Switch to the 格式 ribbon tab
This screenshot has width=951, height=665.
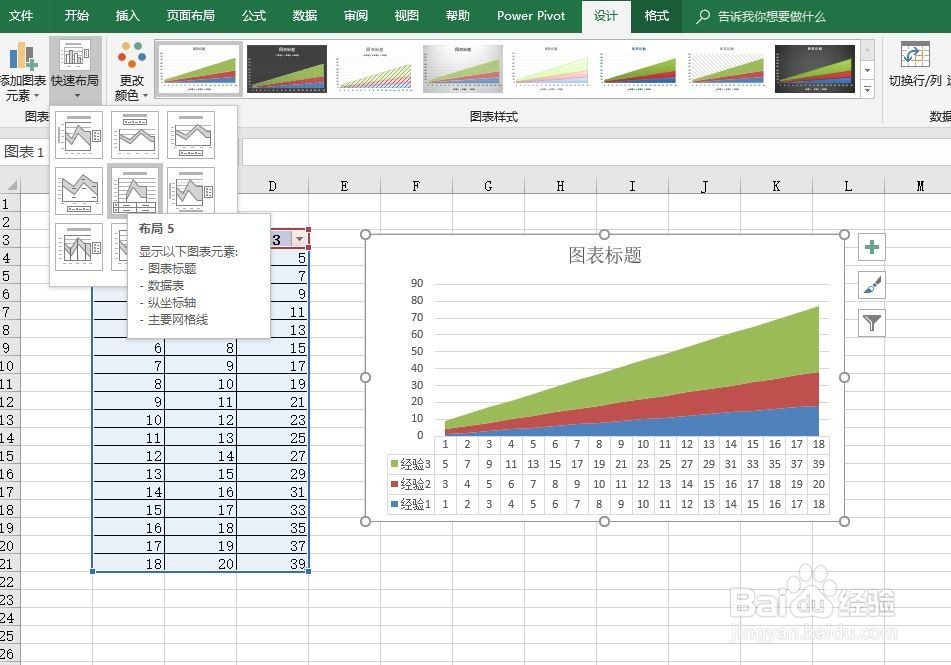(657, 17)
